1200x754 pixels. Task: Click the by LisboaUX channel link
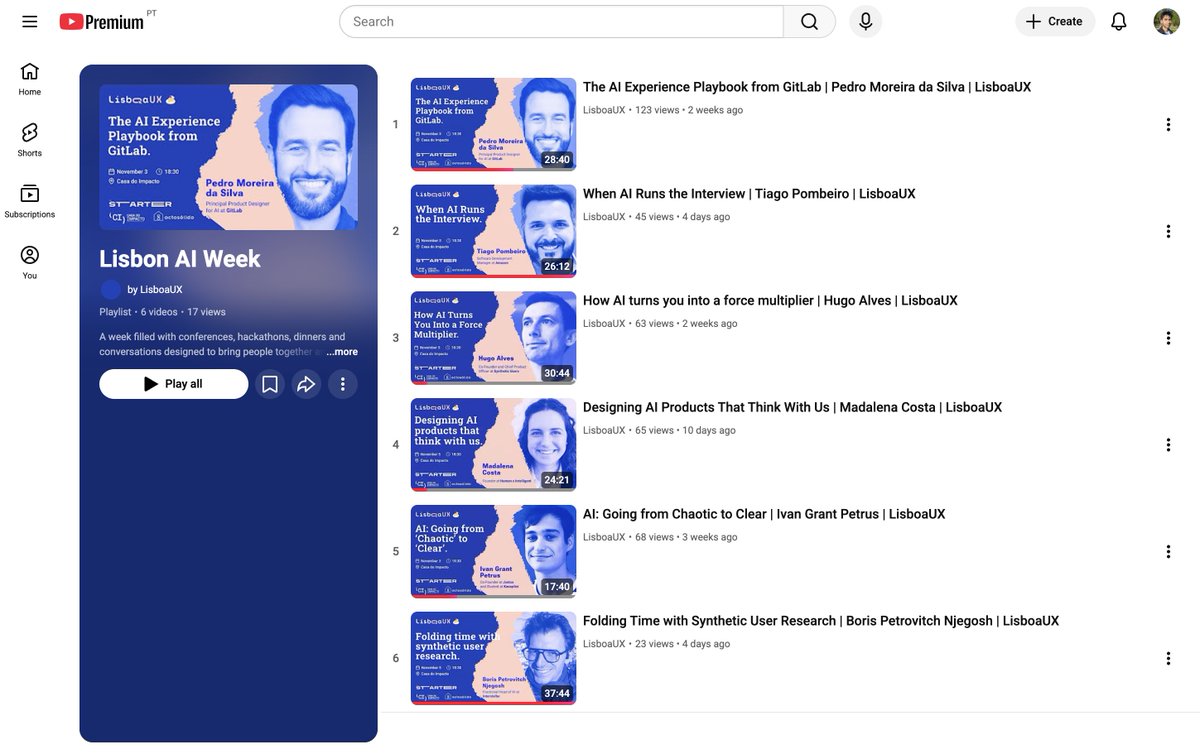point(155,290)
